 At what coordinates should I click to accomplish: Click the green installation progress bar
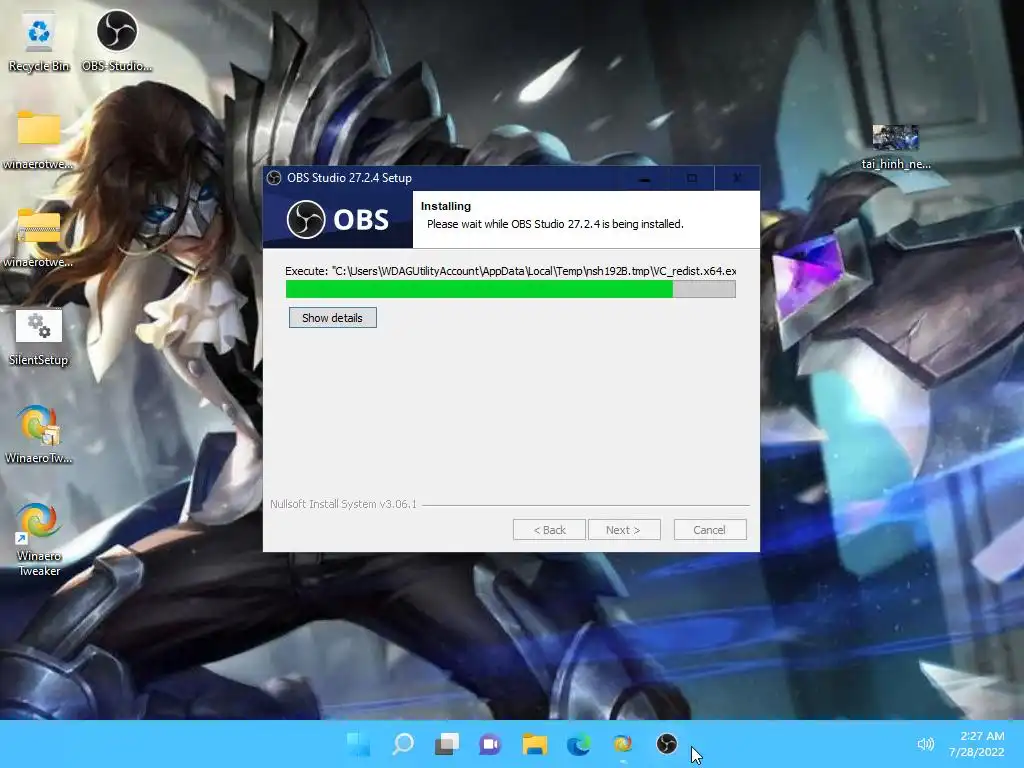[511, 289]
